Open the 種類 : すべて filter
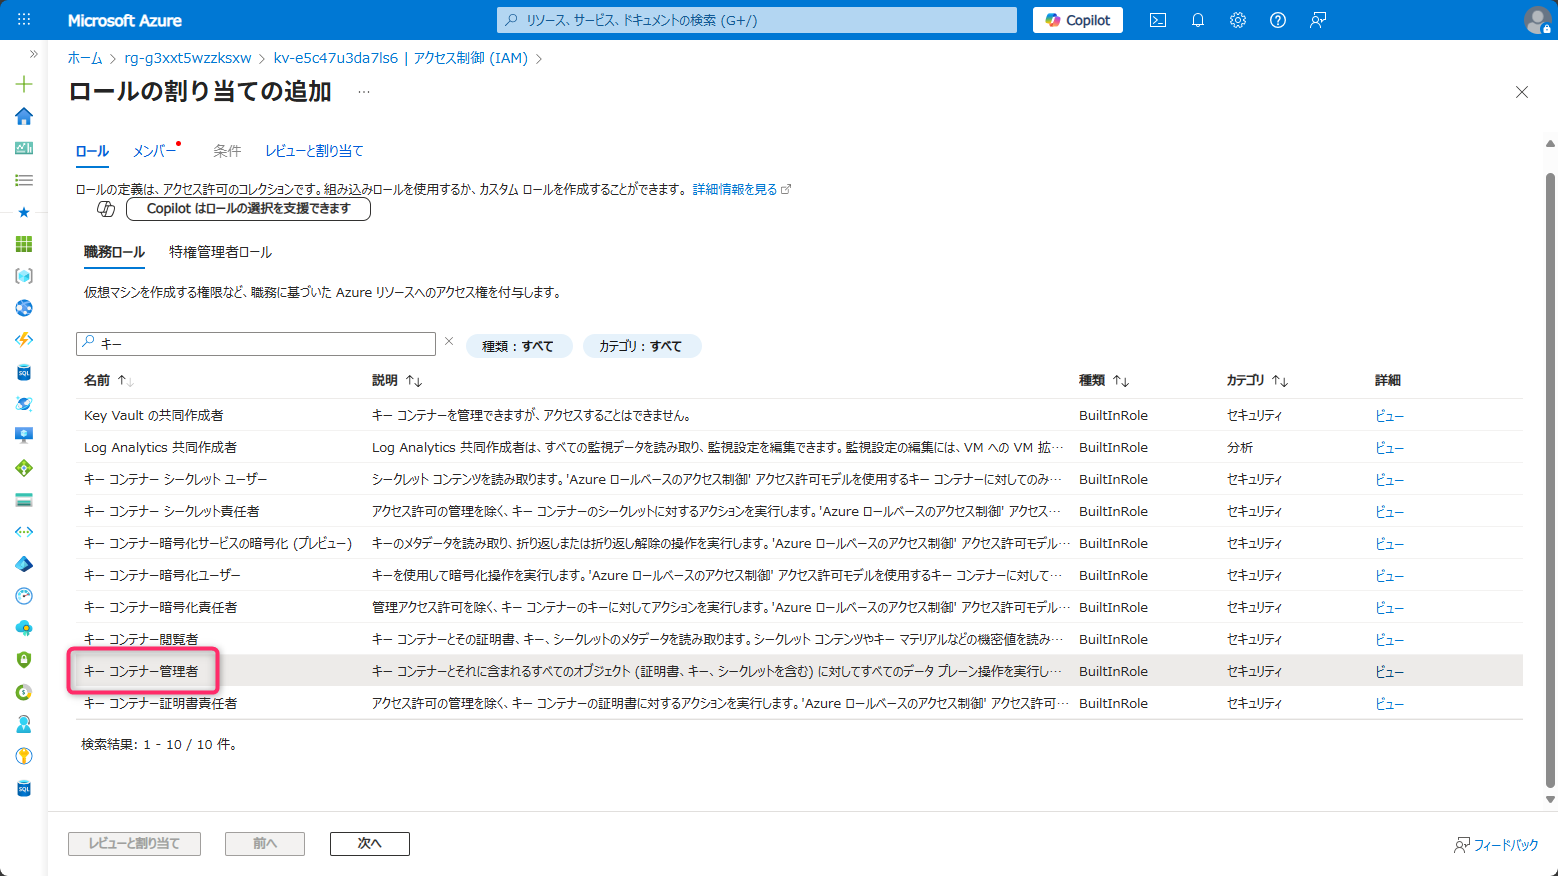Screen dimensions: 1558x876 [518, 346]
